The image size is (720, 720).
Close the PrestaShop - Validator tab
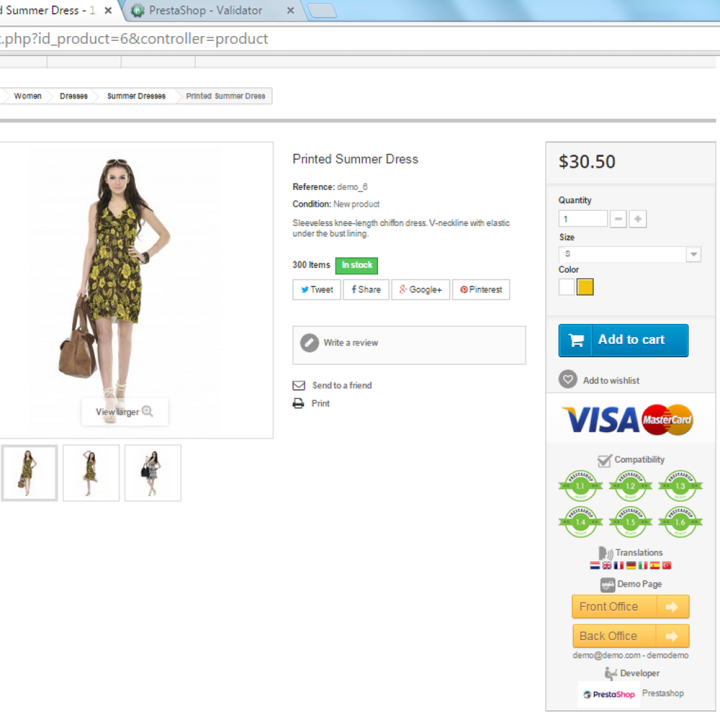coord(290,10)
